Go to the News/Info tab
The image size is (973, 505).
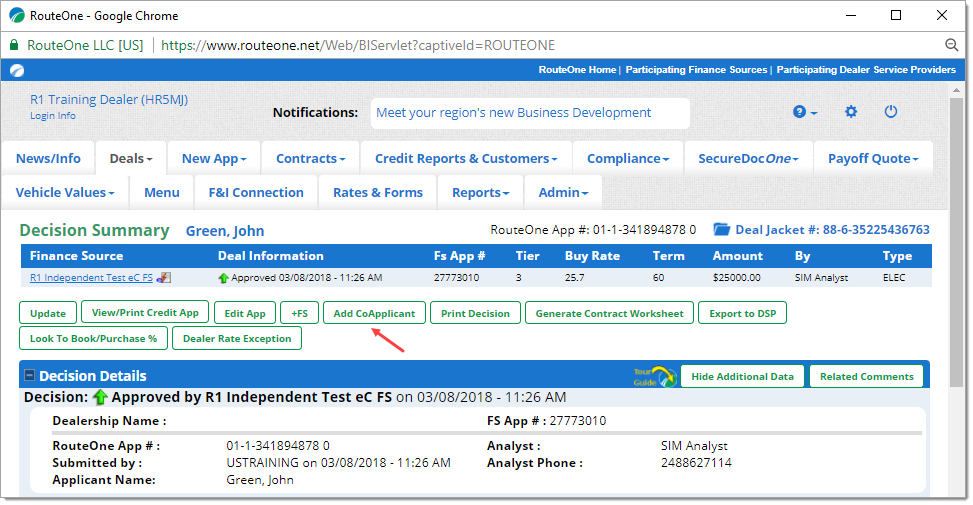point(48,158)
